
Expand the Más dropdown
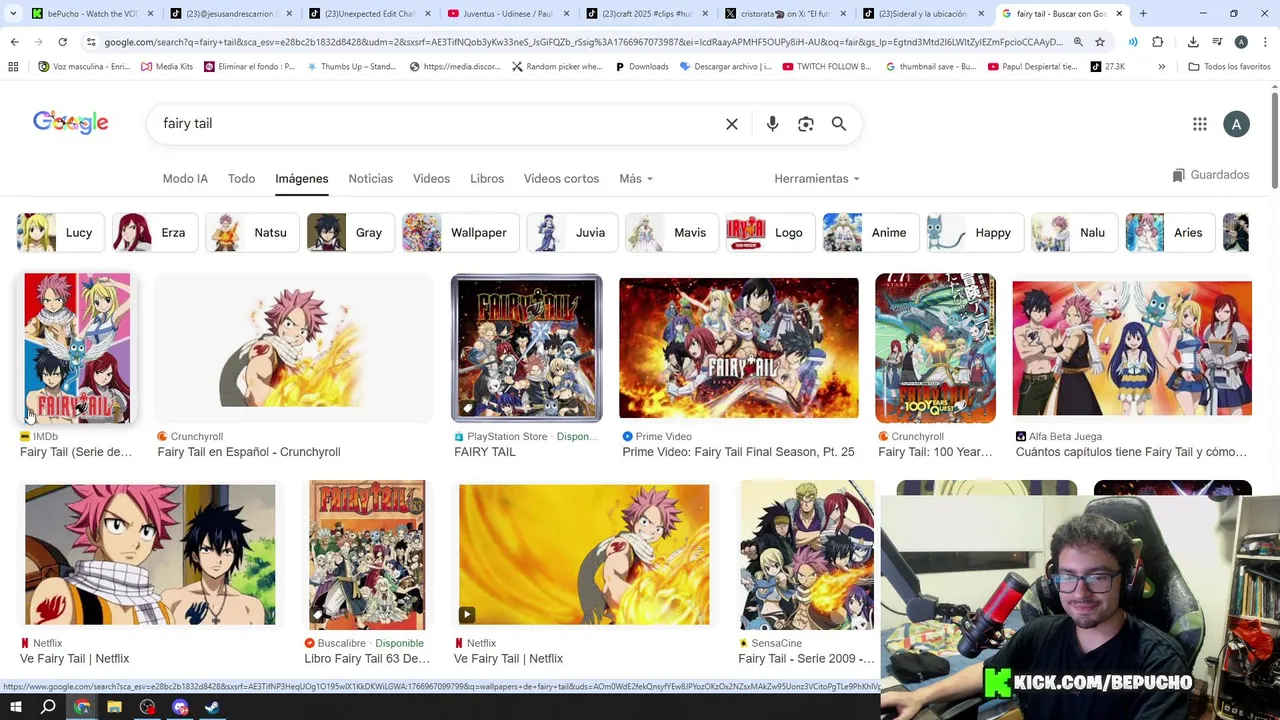(636, 178)
